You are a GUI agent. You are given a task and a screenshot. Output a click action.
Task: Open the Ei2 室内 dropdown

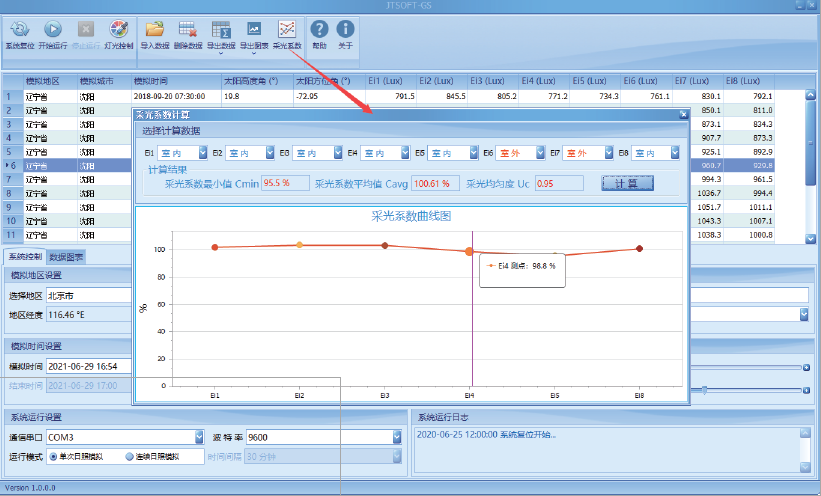pyautogui.click(x=270, y=152)
